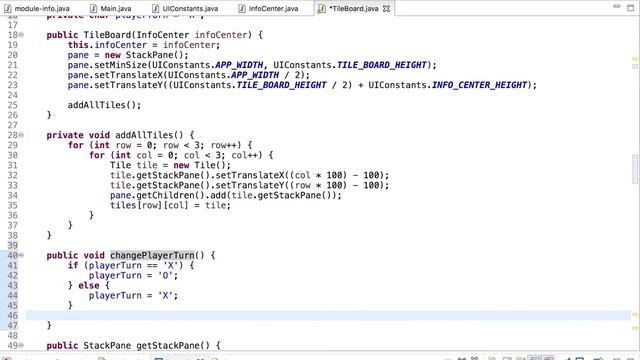
Task: Click APP_WIDTH constant on line 21
Action: coord(239,65)
